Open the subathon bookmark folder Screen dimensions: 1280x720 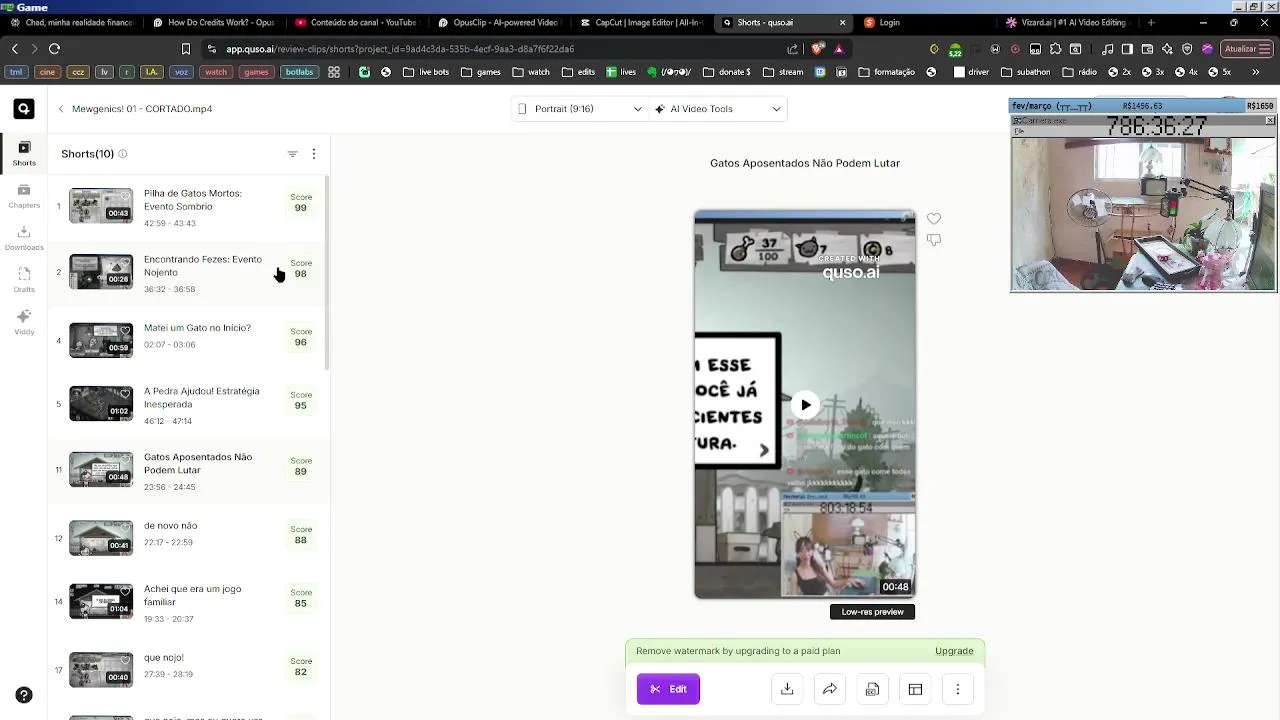point(1026,72)
